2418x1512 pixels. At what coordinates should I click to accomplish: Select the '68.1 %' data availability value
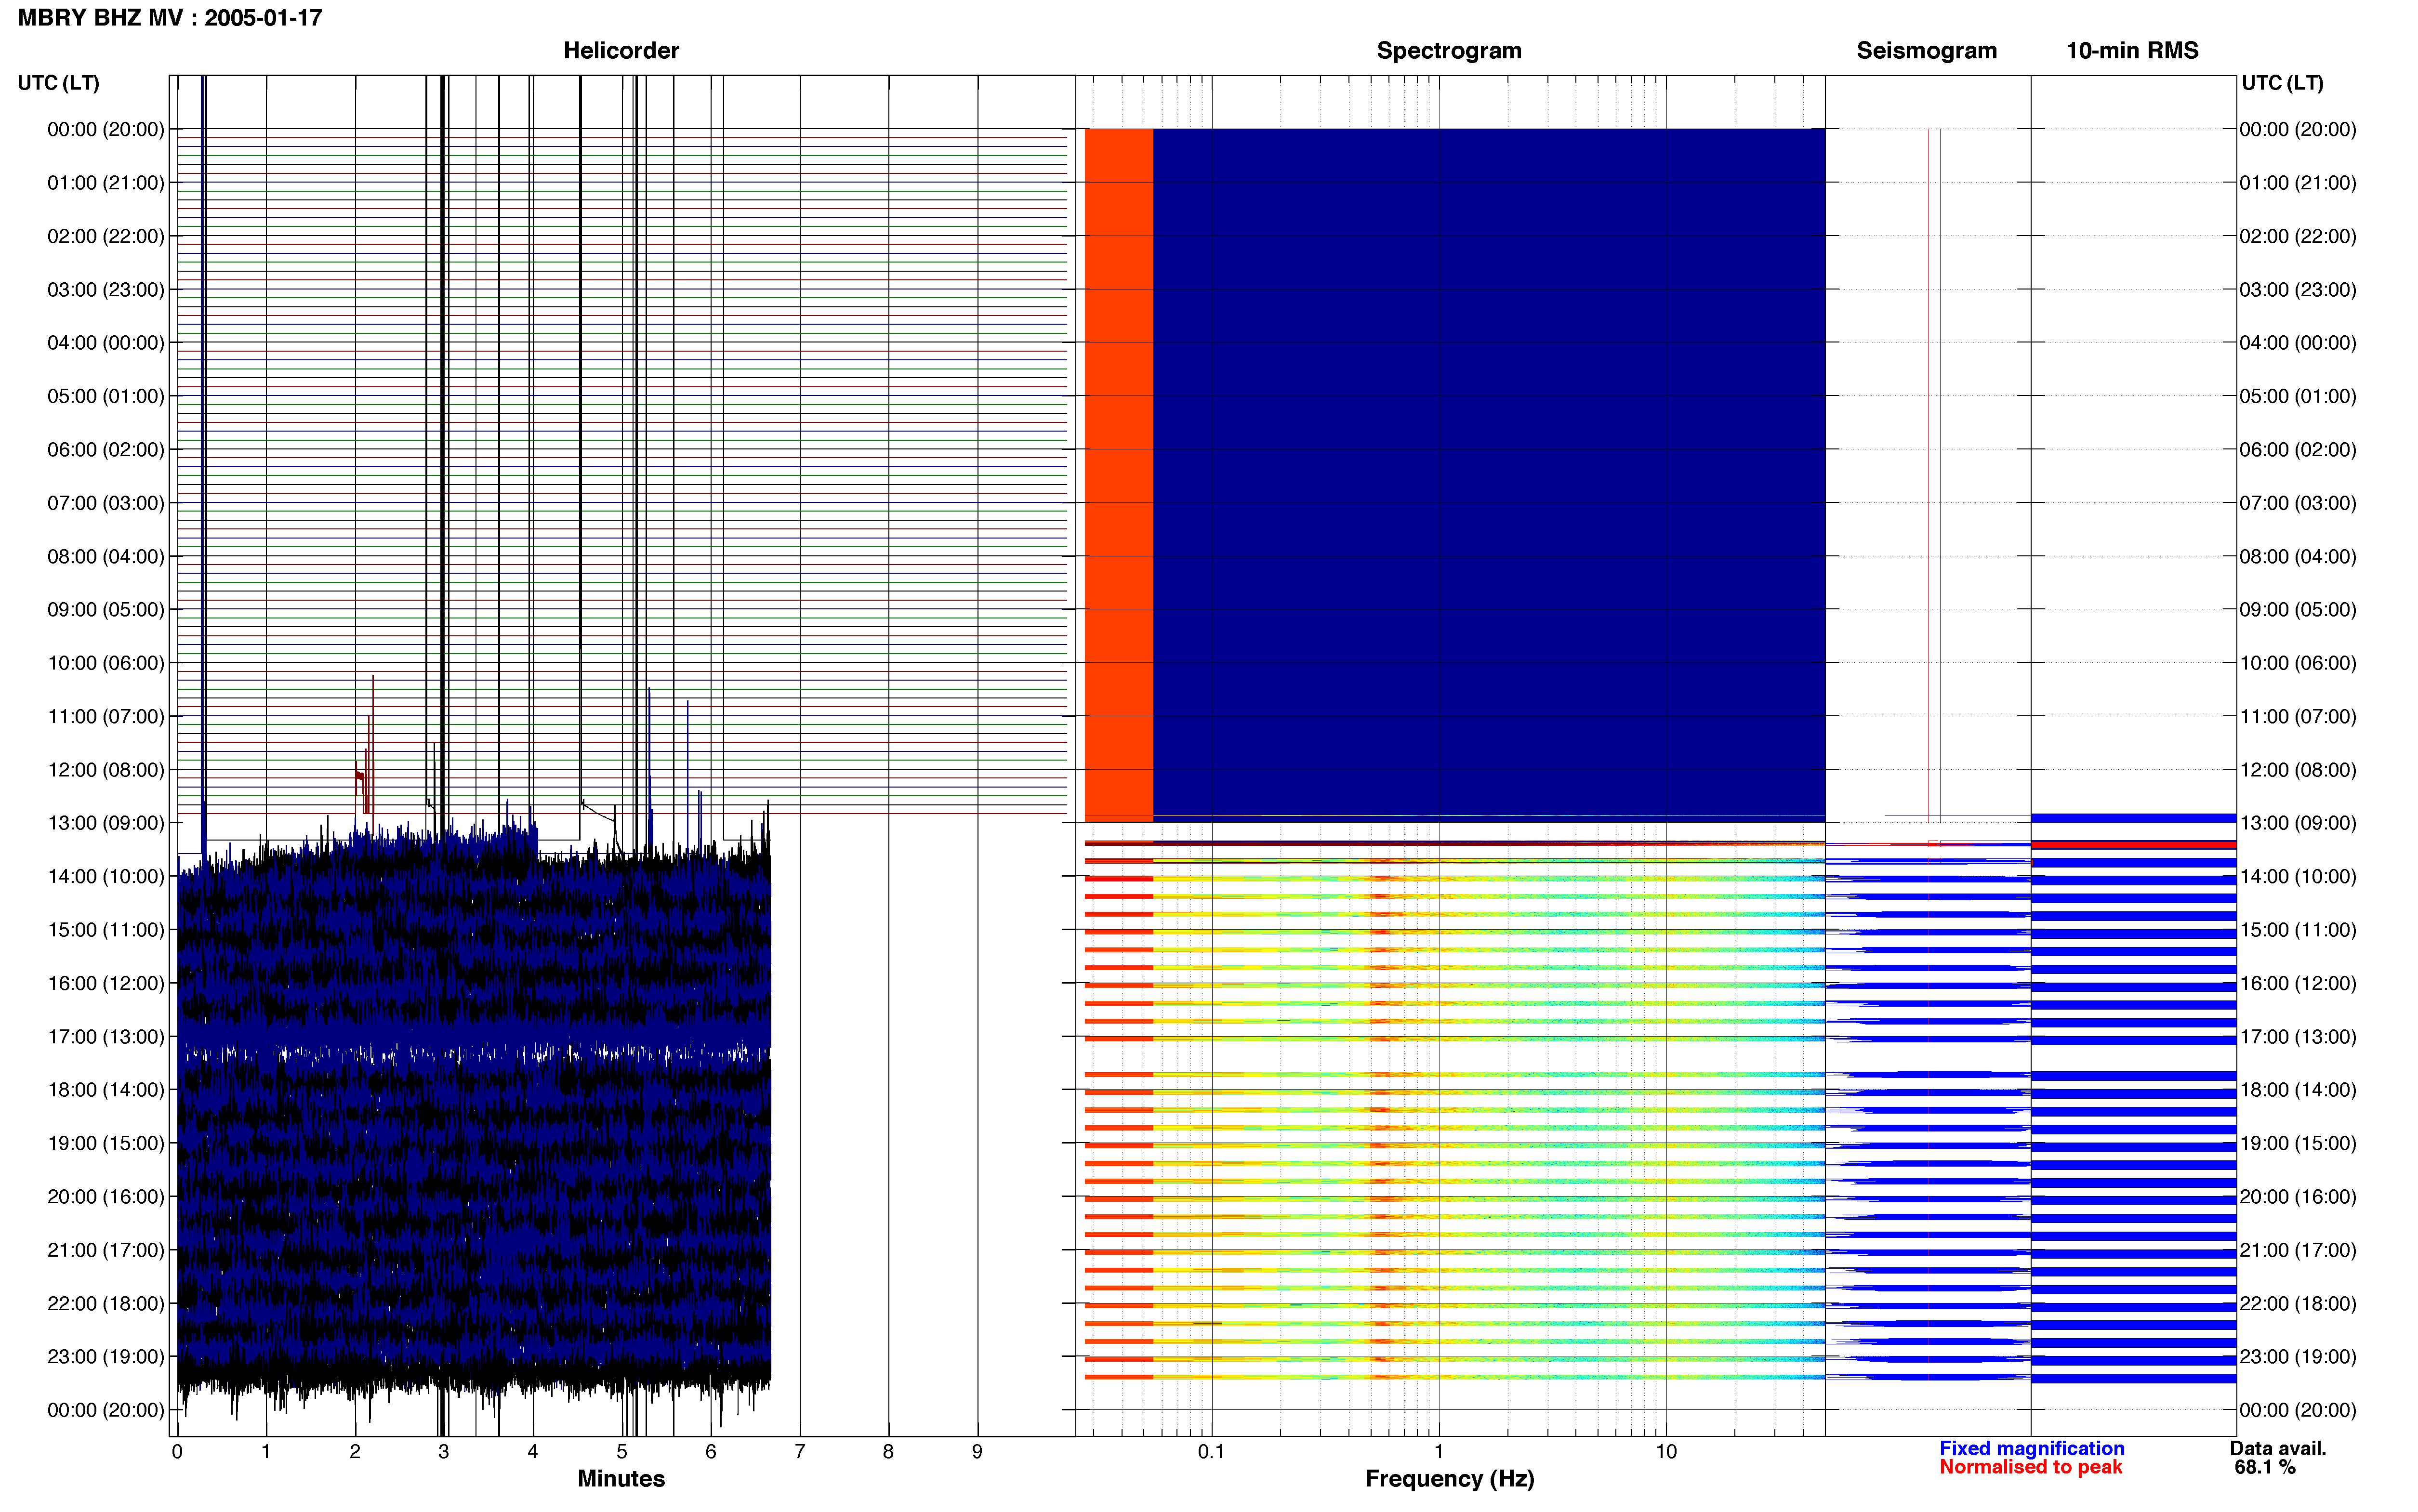[2264, 1467]
